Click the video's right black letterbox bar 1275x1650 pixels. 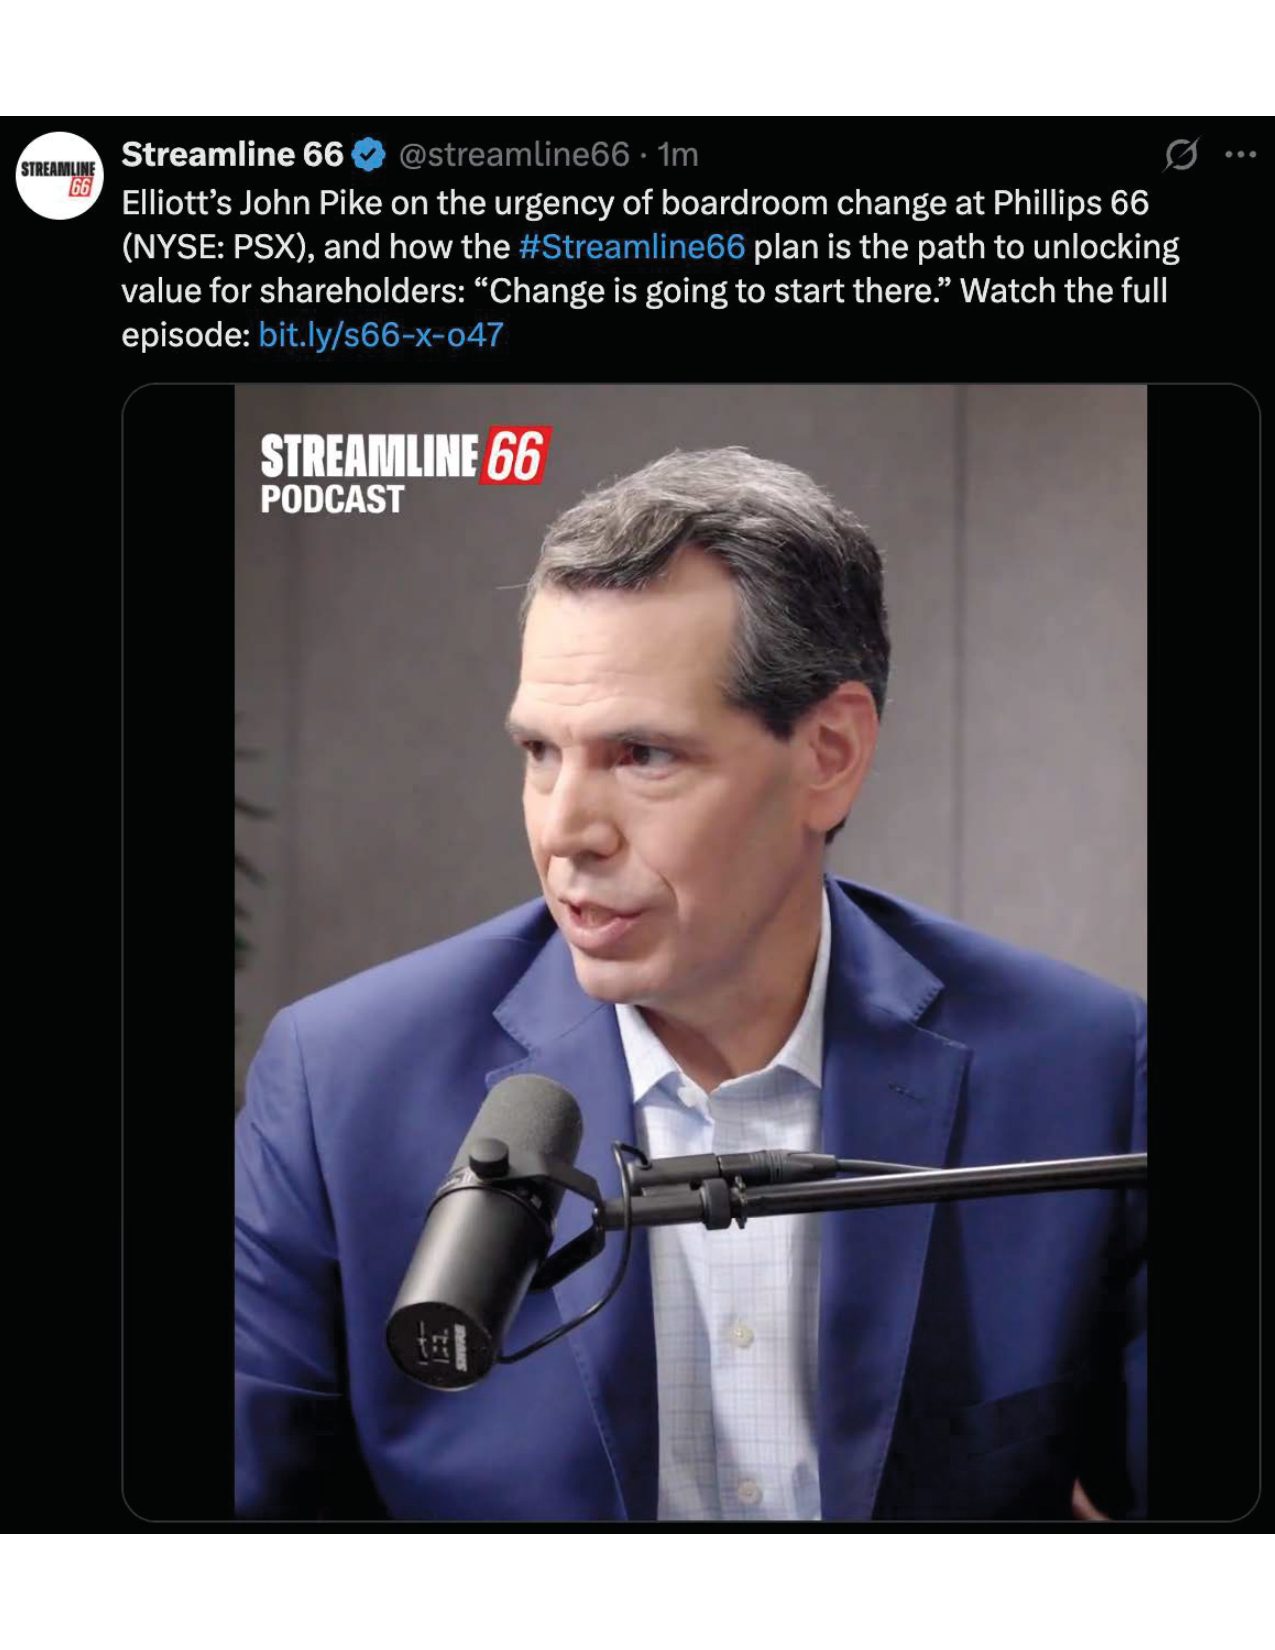(1202, 952)
